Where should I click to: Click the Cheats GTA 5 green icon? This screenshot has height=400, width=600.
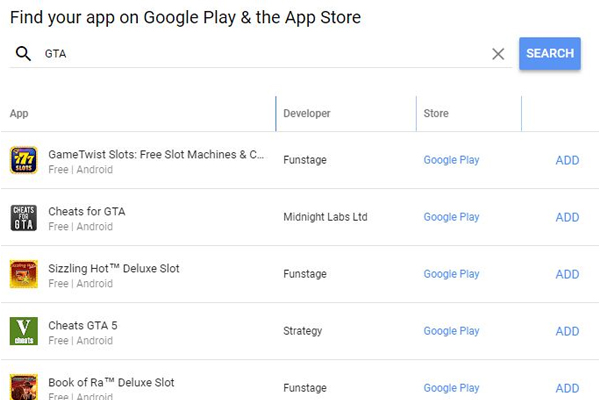click(24, 331)
